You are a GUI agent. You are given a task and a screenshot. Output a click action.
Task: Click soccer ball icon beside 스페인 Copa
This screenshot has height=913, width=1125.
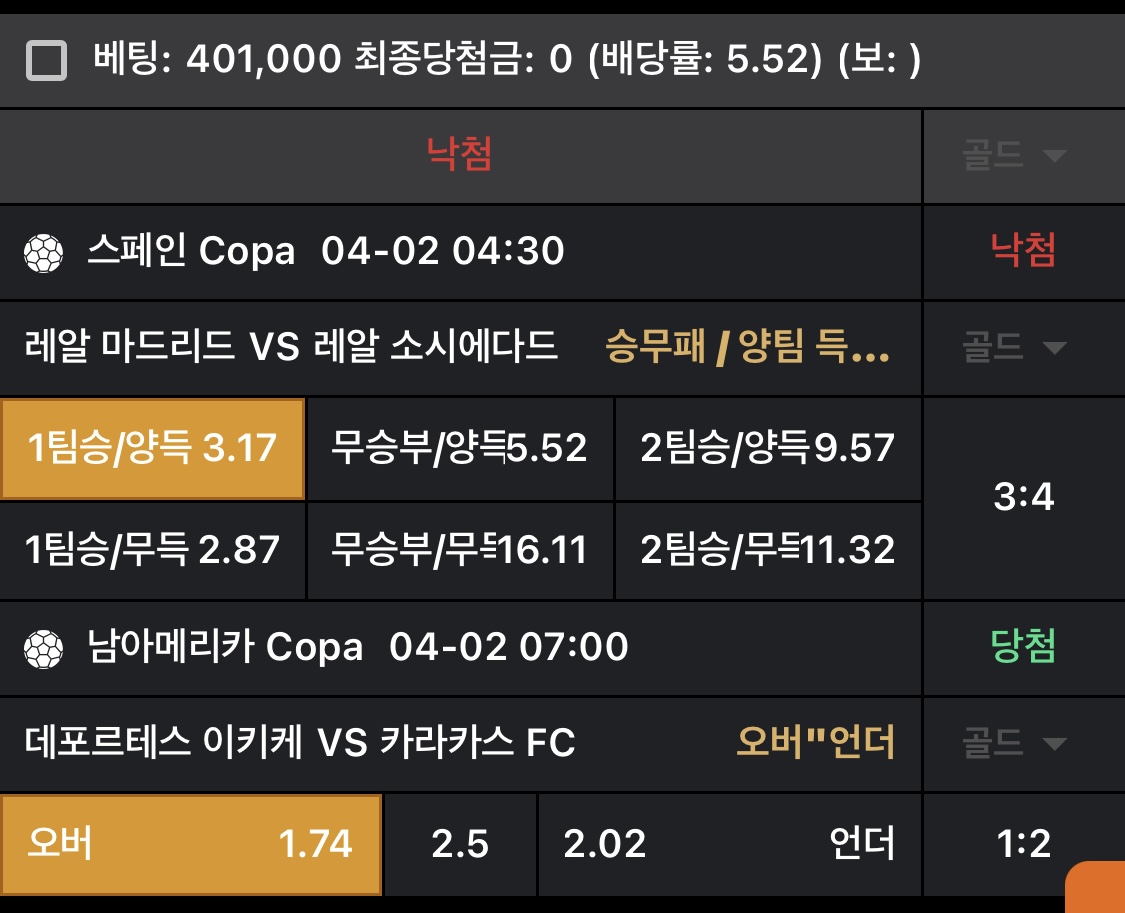43,253
